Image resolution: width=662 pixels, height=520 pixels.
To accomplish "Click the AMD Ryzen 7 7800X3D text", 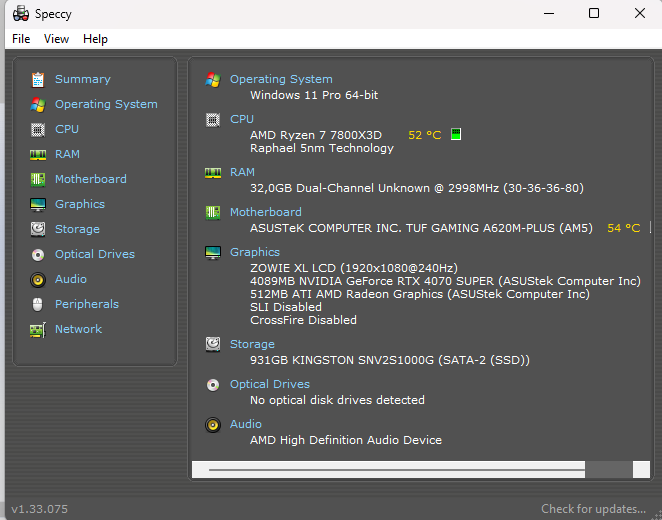I will coord(316,135).
